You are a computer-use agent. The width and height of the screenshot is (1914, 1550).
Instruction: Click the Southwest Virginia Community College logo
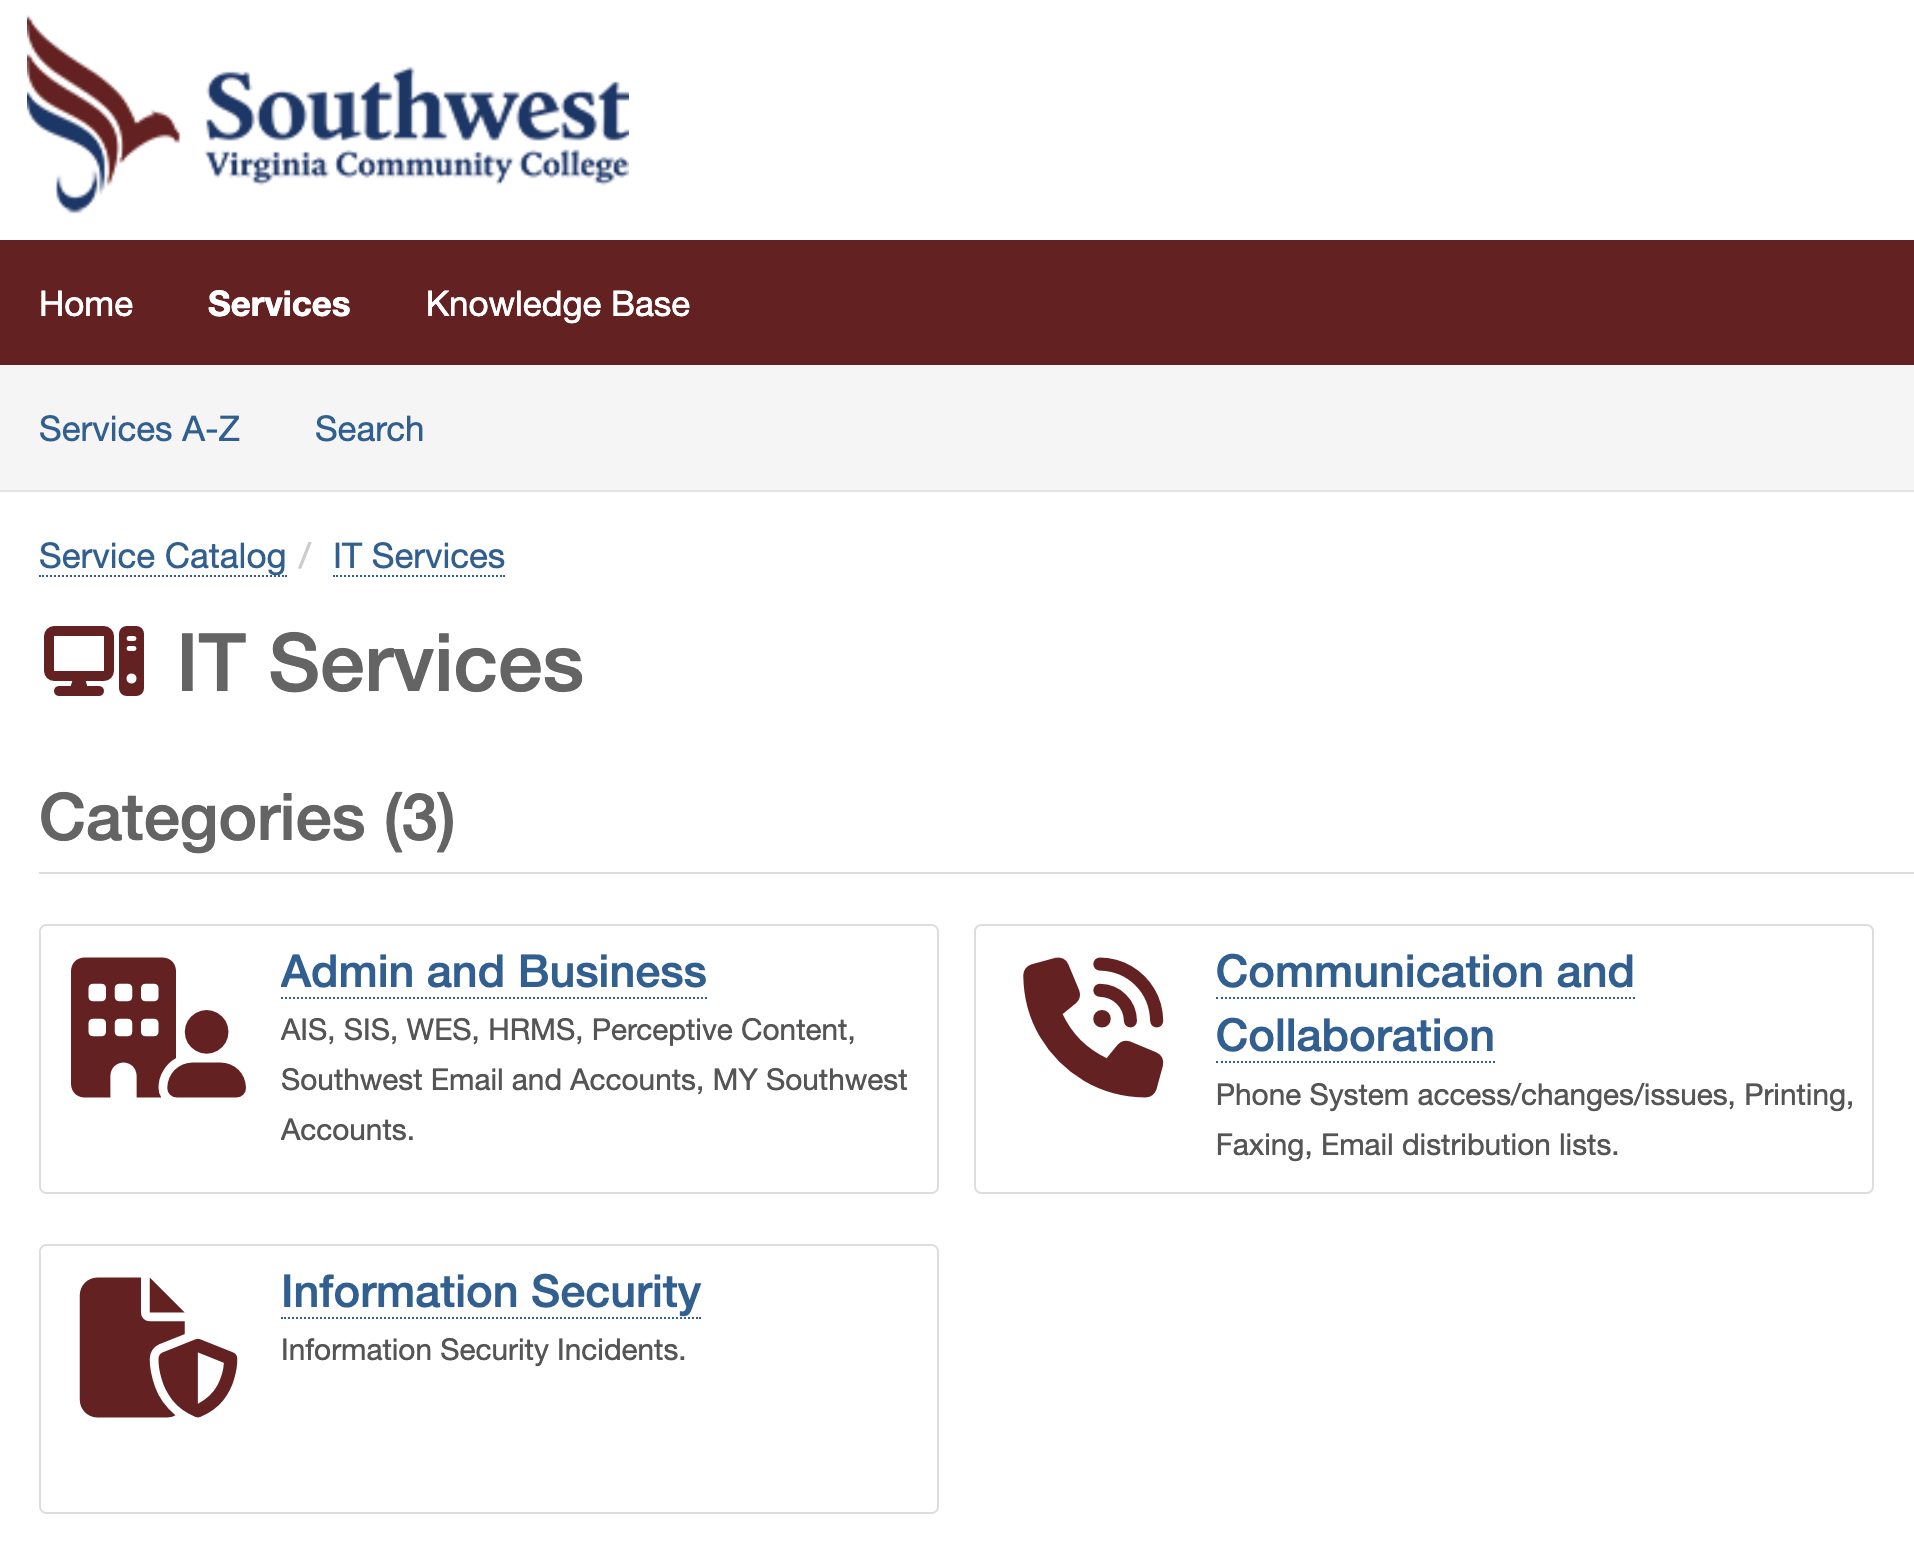pyautogui.click(x=328, y=116)
